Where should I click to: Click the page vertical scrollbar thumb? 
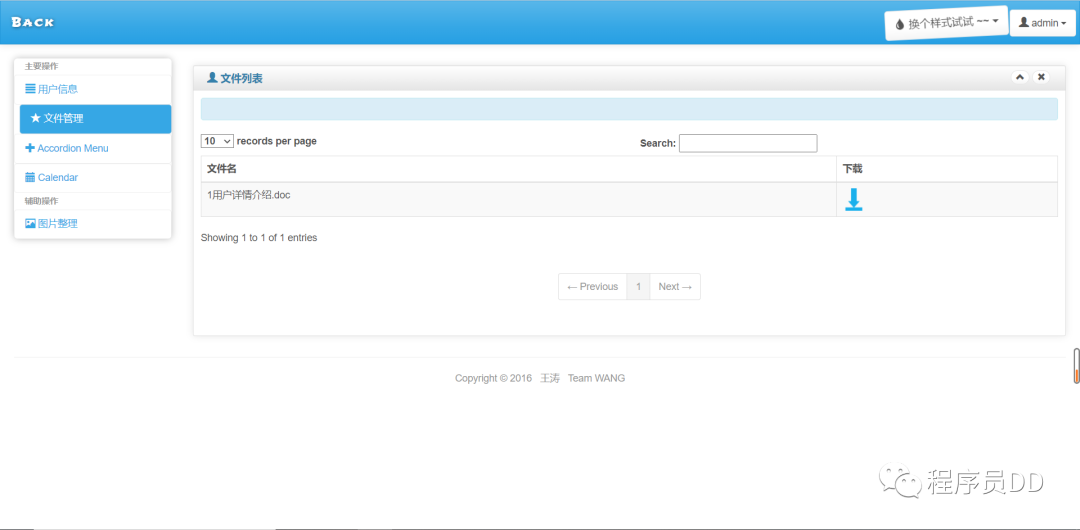1077,366
